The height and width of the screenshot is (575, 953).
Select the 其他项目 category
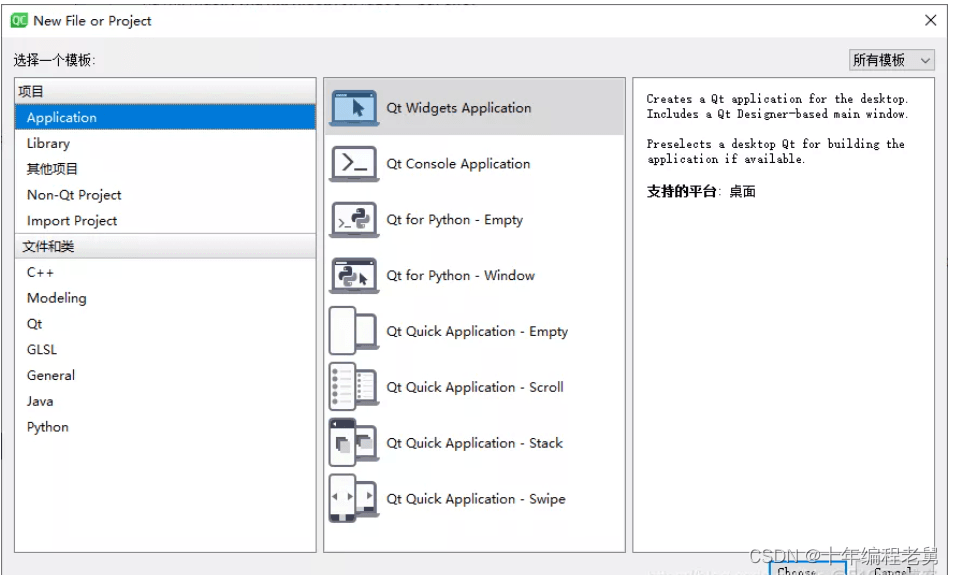(165, 169)
